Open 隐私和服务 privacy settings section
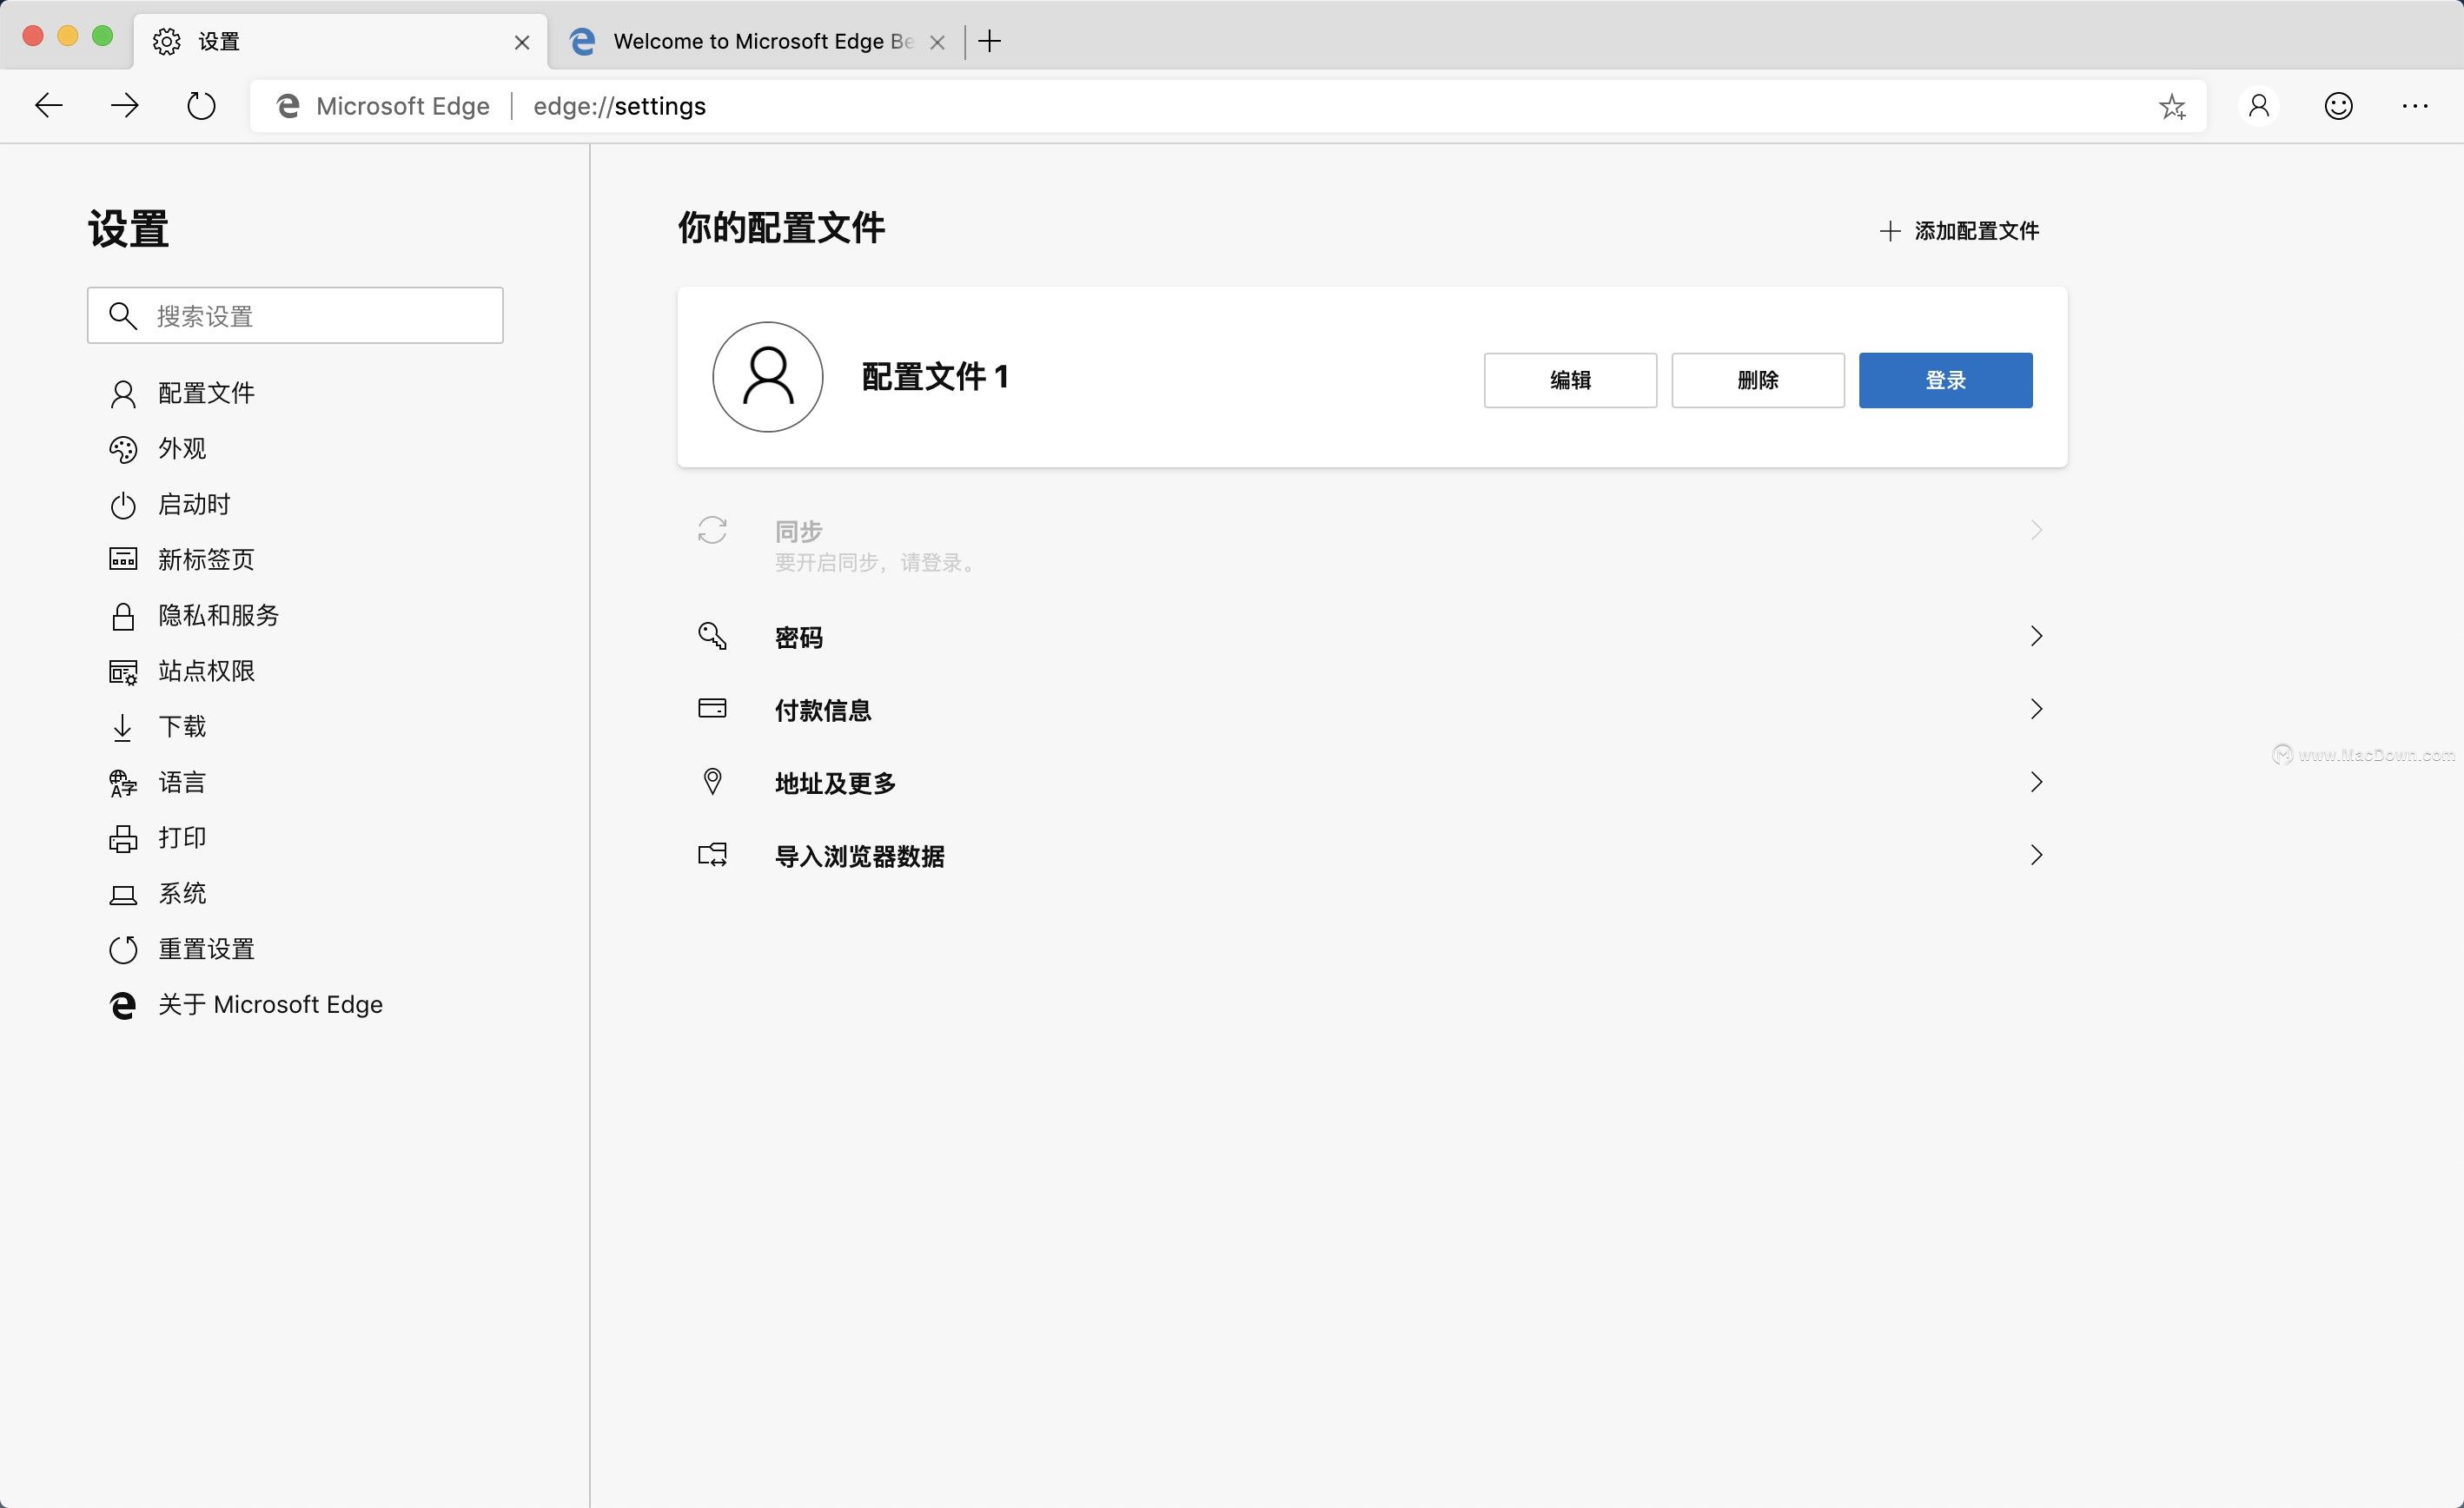The width and height of the screenshot is (2464, 1508). pyautogui.click(x=218, y=615)
